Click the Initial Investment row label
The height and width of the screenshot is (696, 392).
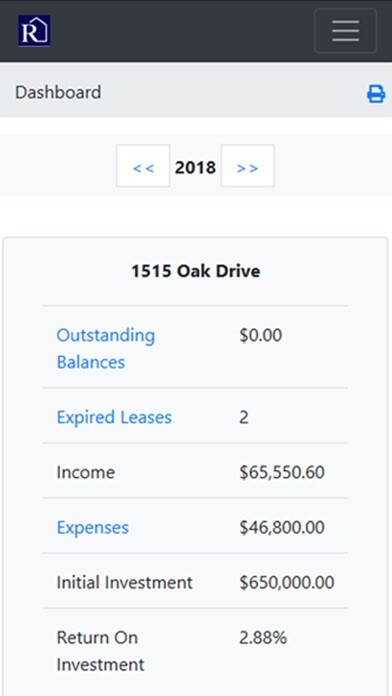[x=125, y=582]
